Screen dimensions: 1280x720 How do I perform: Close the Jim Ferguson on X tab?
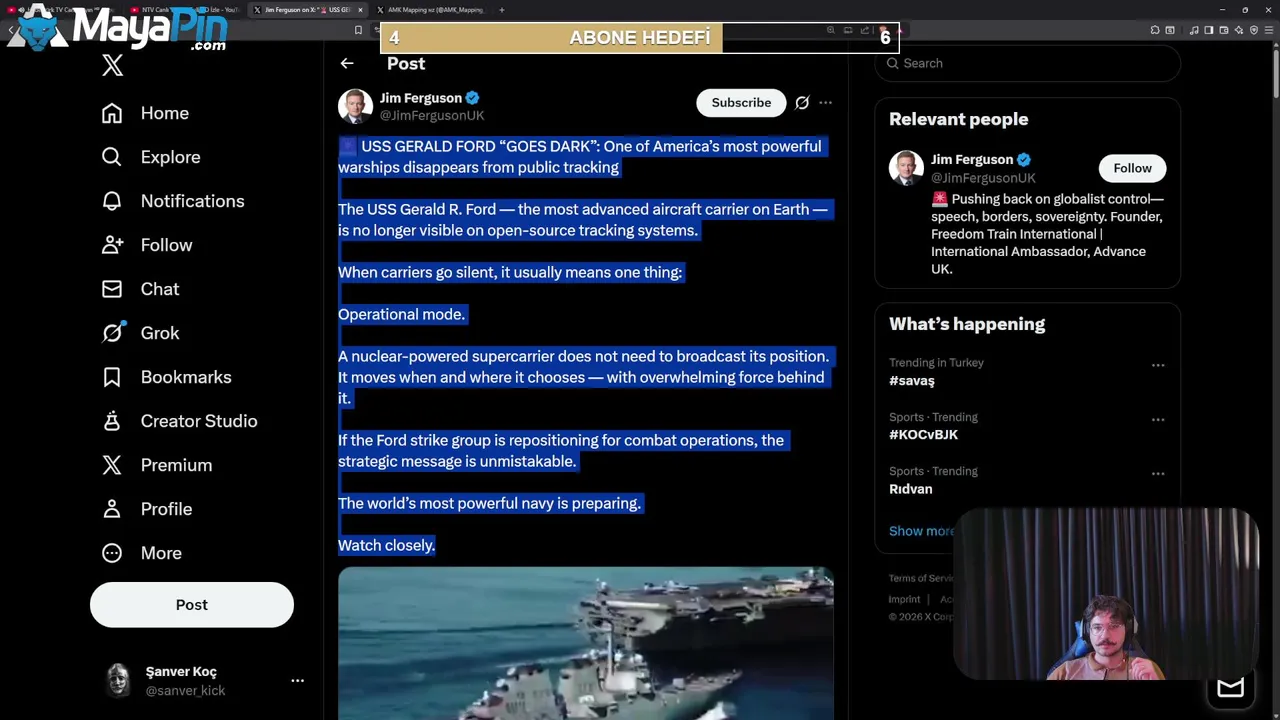(x=360, y=10)
